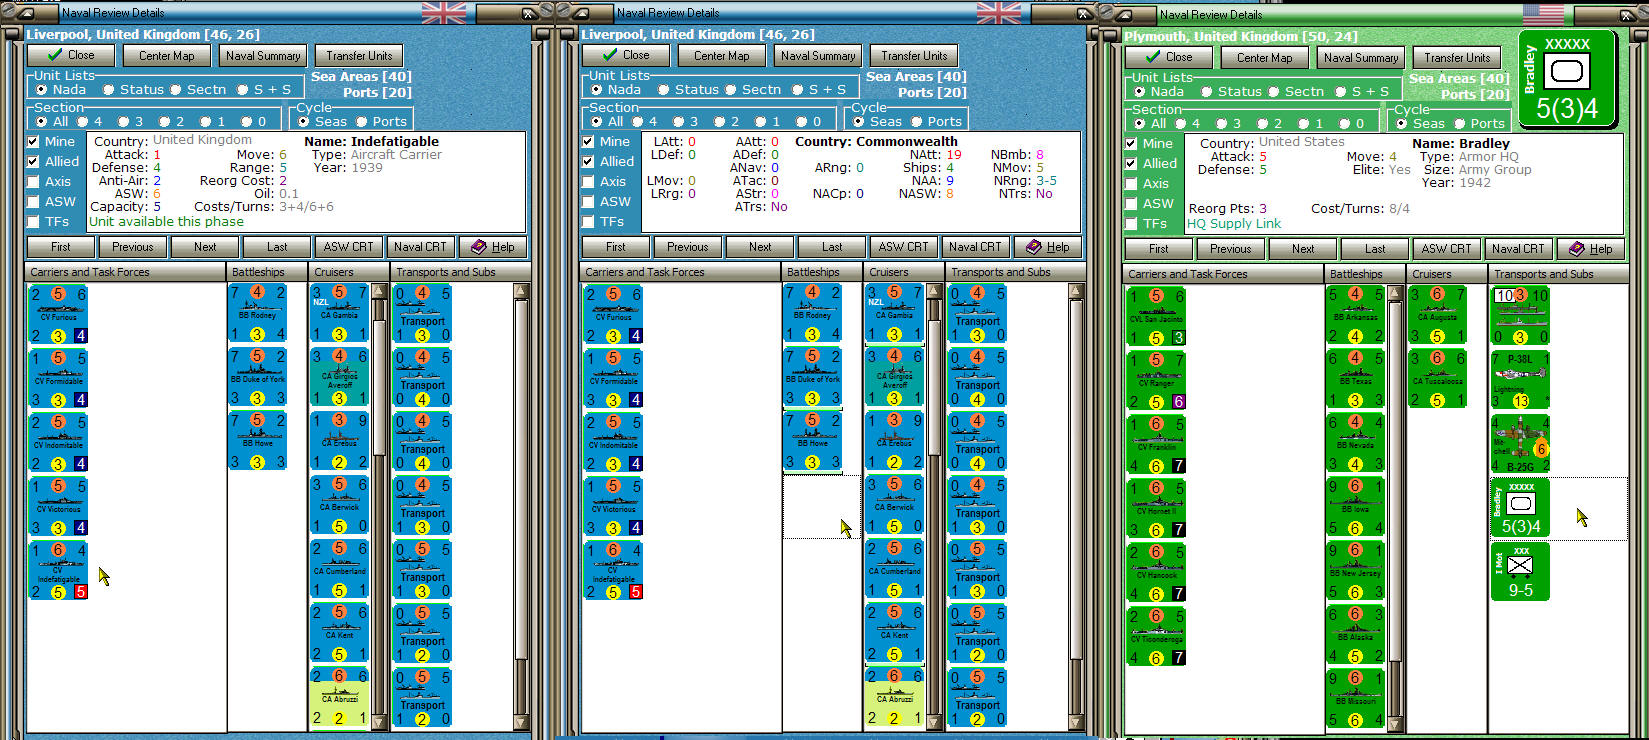The width and height of the screenshot is (1649, 740).
Task: Select CV Indomitable in middle Liverpool window
Action: point(614,443)
